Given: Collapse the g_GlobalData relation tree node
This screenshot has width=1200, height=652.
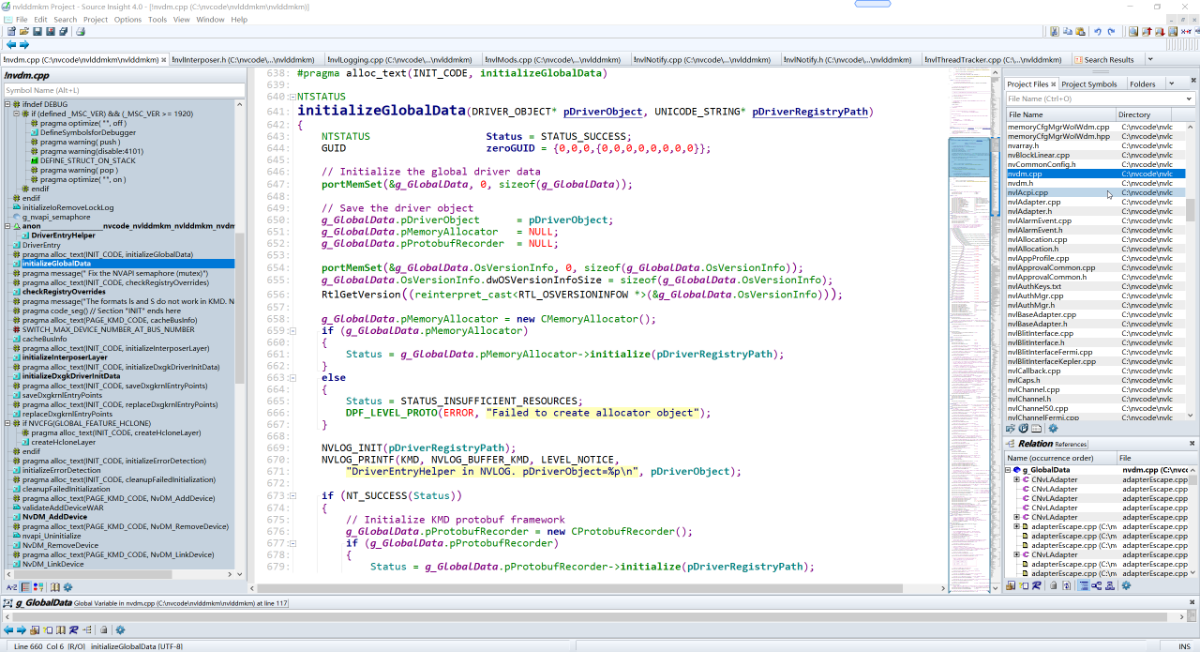Looking at the screenshot, I should pos(1008,470).
